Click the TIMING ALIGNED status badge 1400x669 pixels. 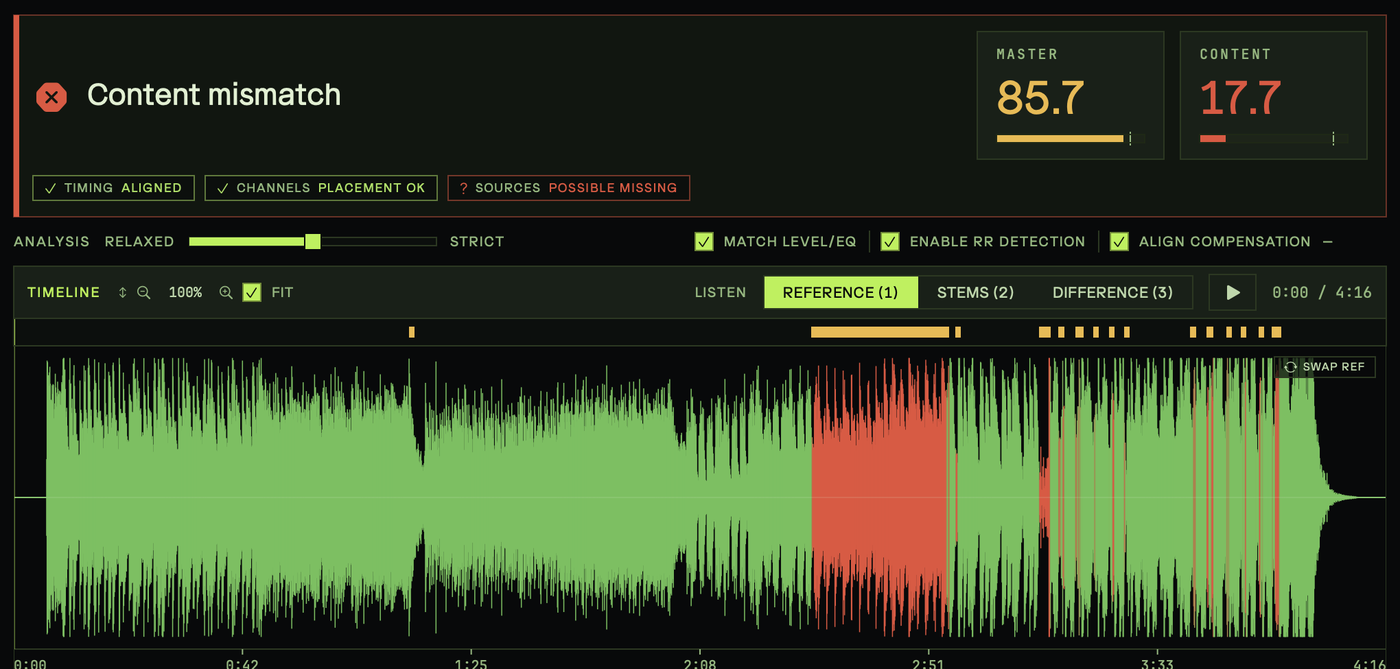(x=114, y=188)
